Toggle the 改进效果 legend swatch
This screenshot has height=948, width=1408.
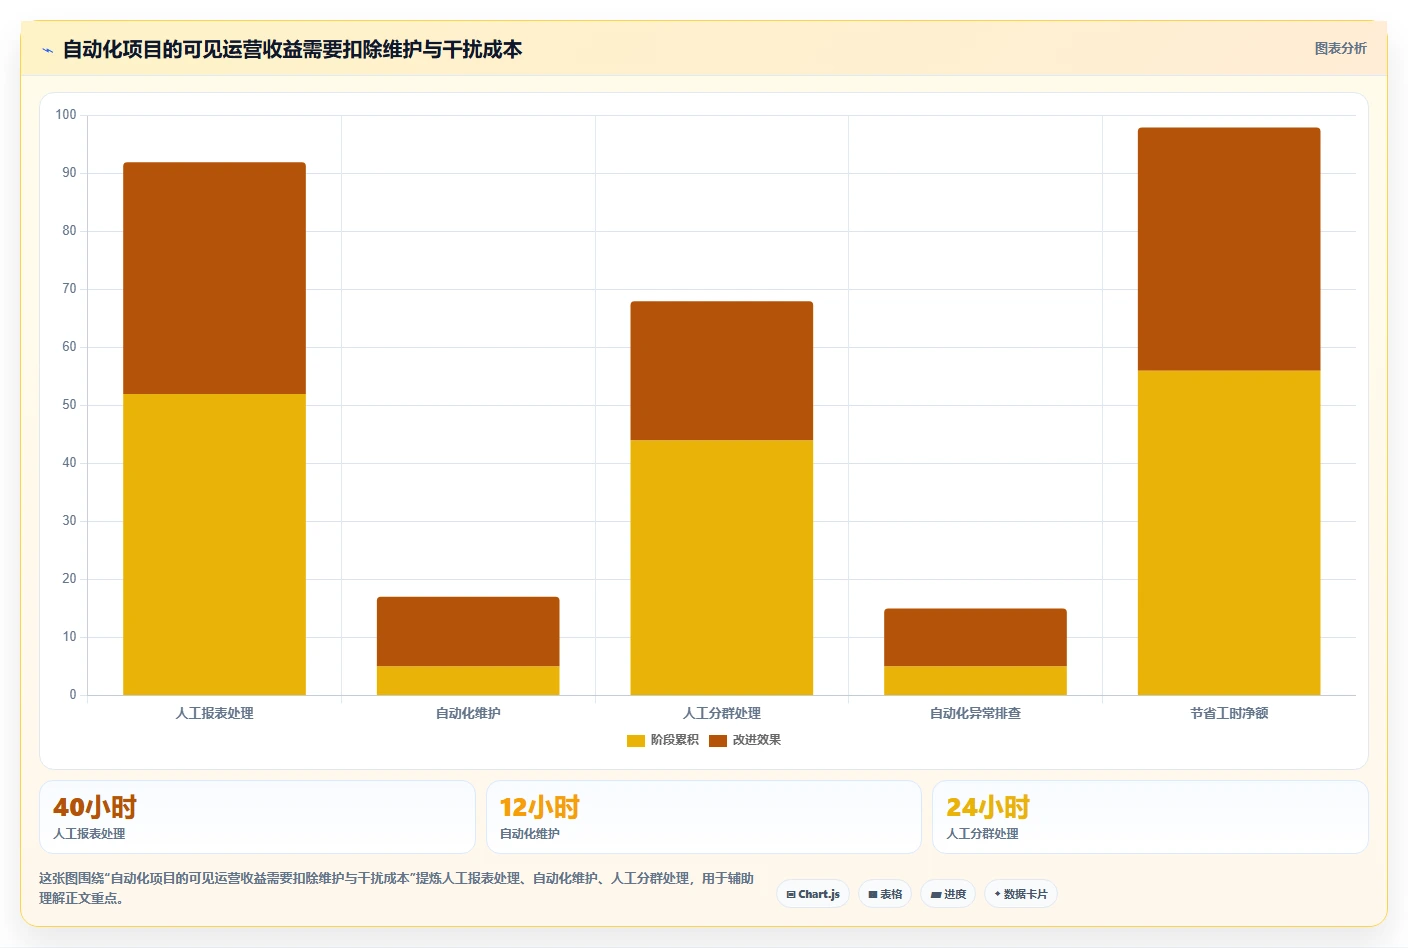[x=718, y=740]
